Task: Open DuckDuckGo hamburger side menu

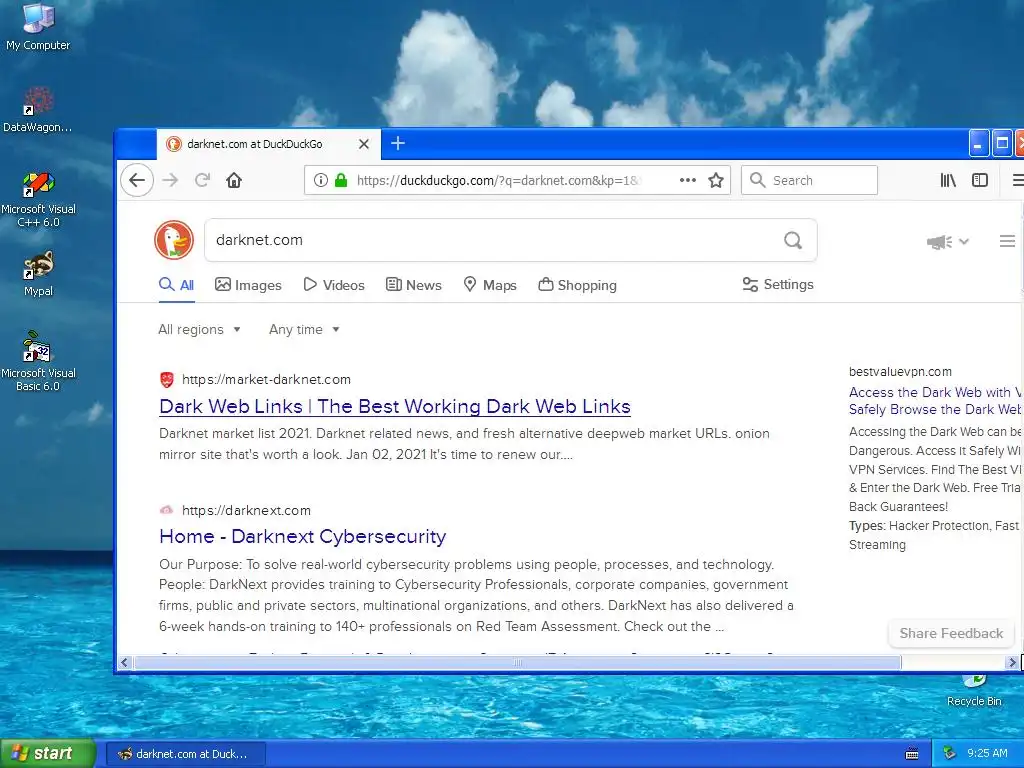Action: coord(1007,241)
